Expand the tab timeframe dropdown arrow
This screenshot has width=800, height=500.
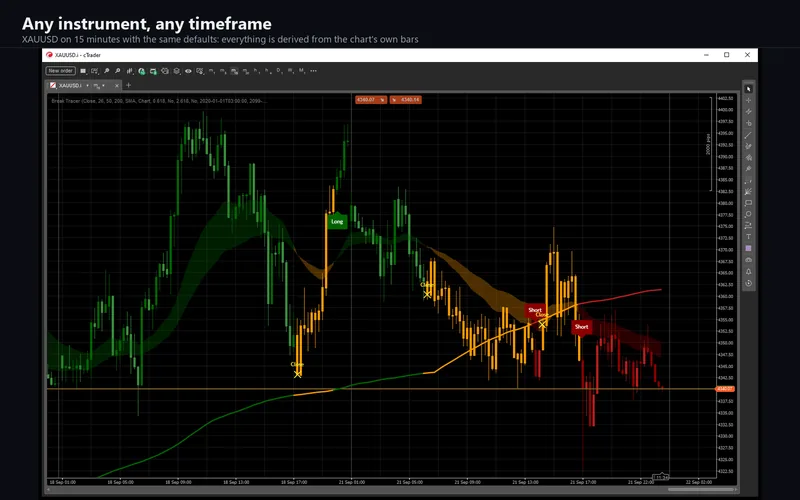pos(104,85)
